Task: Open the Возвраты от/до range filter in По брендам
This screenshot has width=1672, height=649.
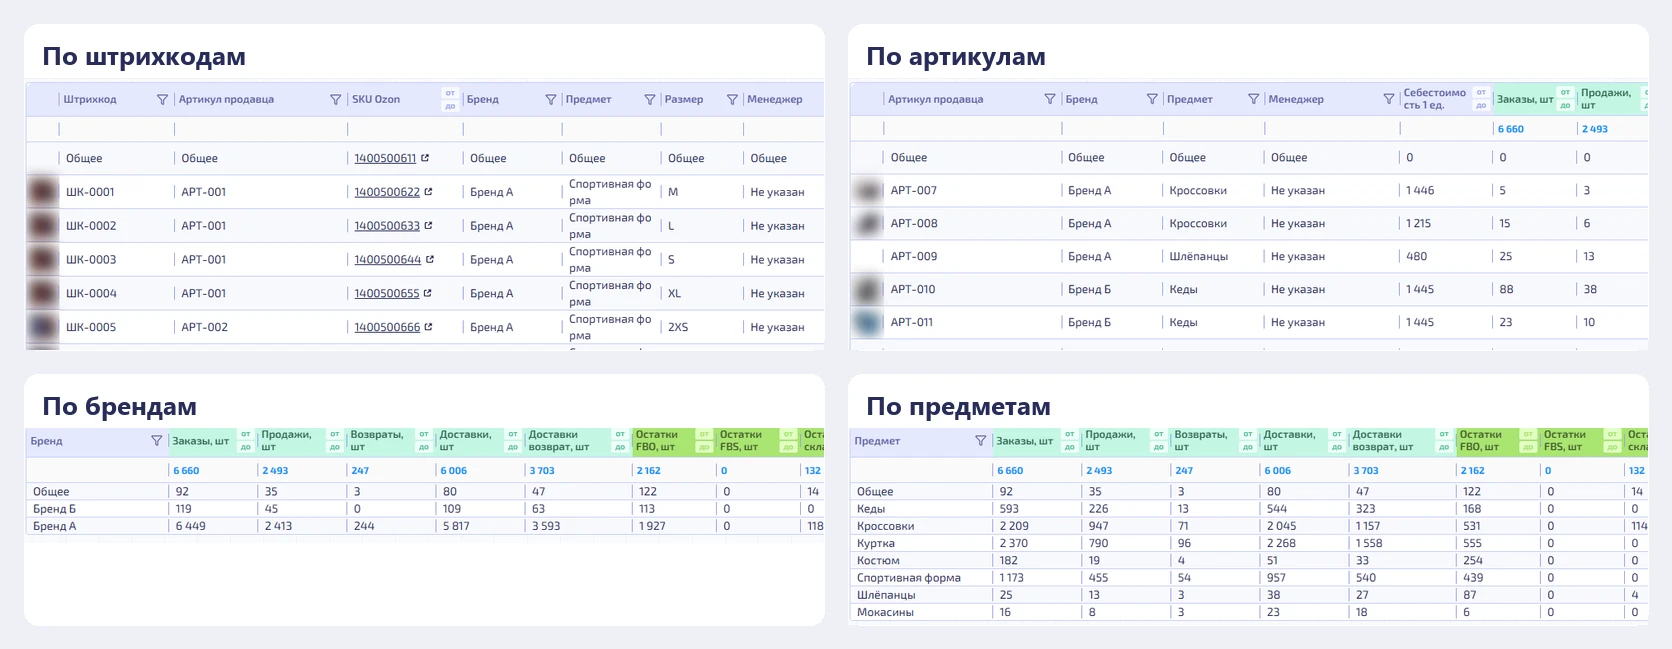Action: coord(424,441)
